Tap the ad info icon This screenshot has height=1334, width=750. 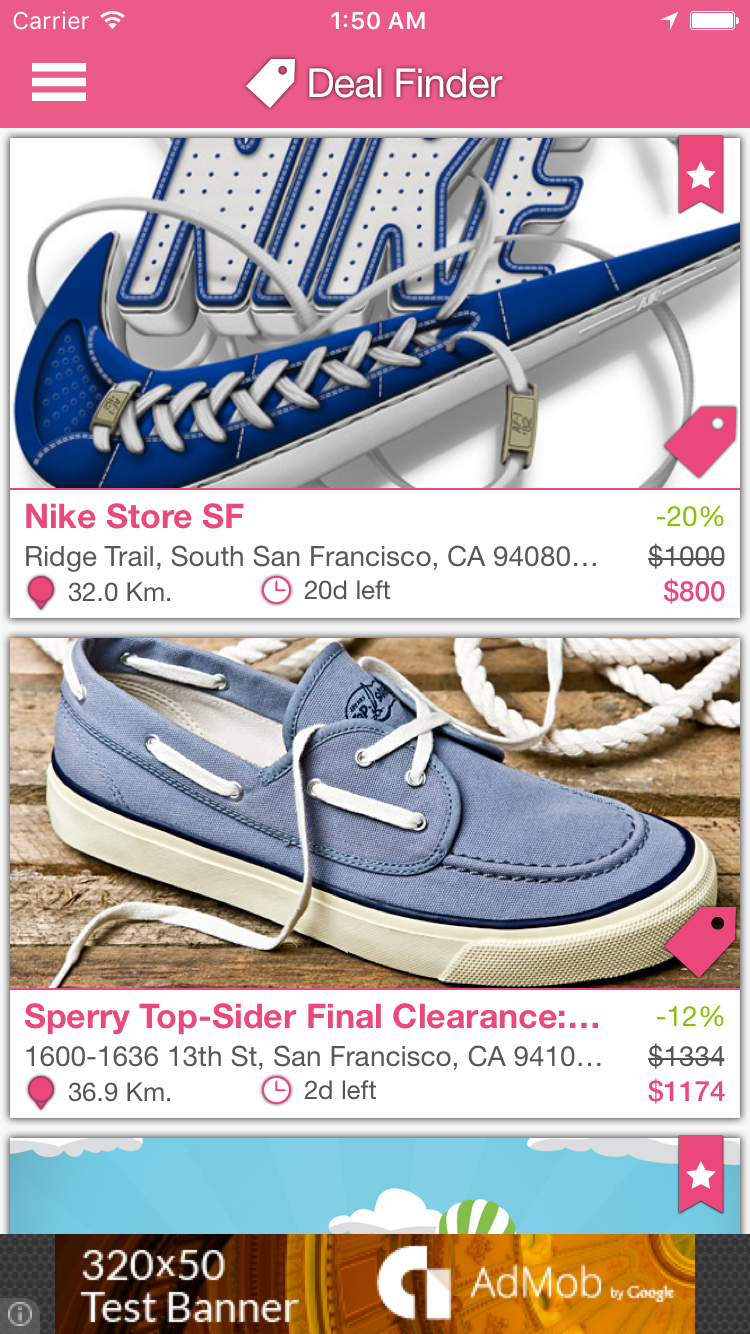pyautogui.click(x=20, y=1314)
